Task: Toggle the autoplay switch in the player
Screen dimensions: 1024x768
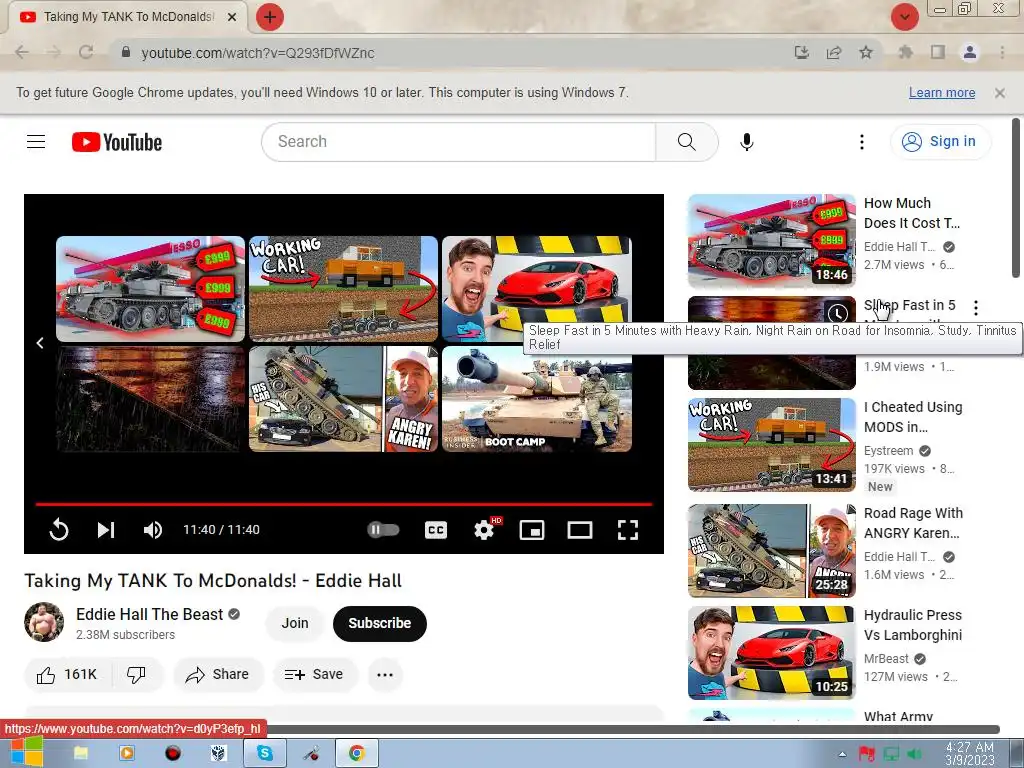Action: click(383, 530)
